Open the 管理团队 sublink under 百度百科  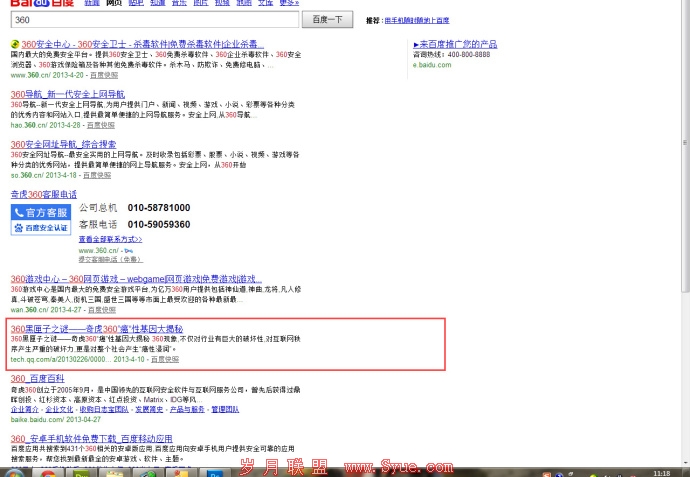(x=225, y=409)
